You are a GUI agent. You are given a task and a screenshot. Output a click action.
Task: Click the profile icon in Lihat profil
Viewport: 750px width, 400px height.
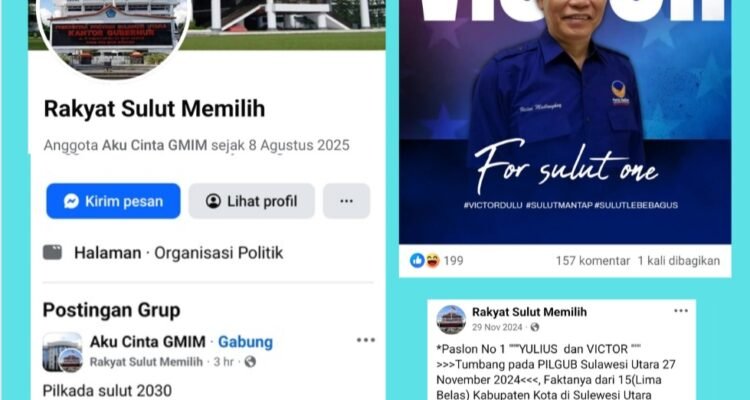pyautogui.click(x=213, y=201)
